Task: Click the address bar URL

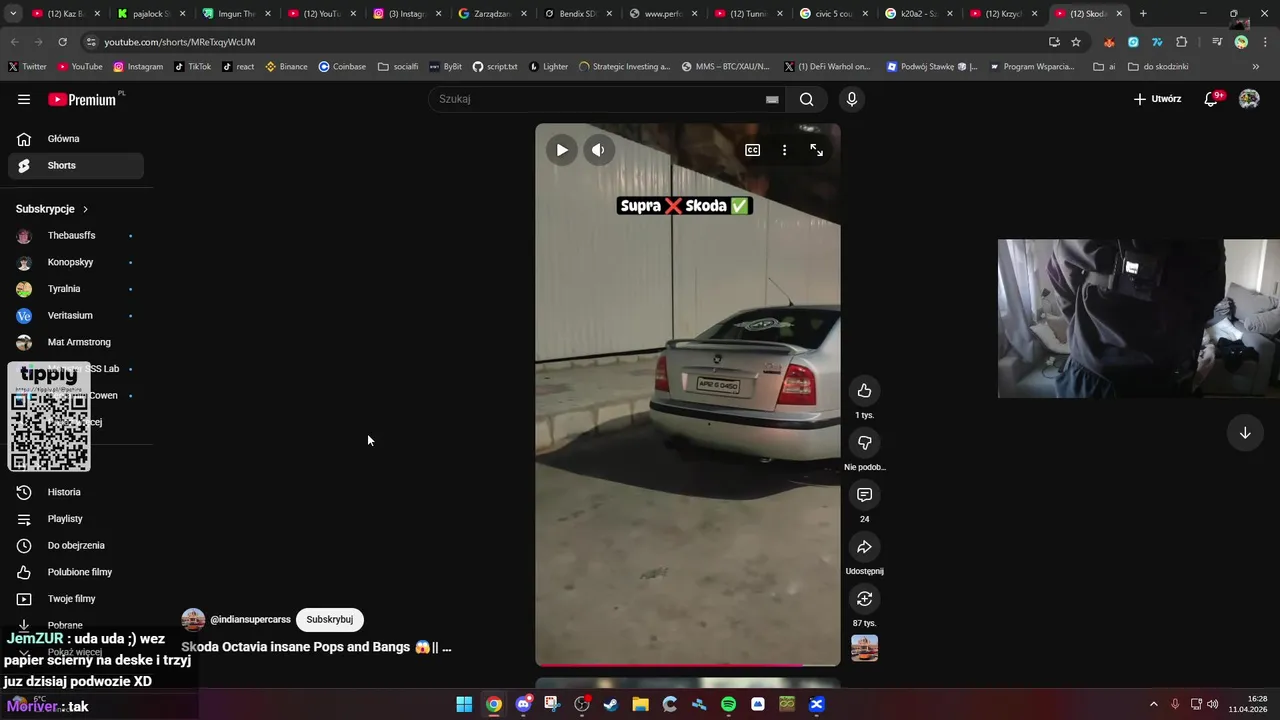Action: point(180,42)
